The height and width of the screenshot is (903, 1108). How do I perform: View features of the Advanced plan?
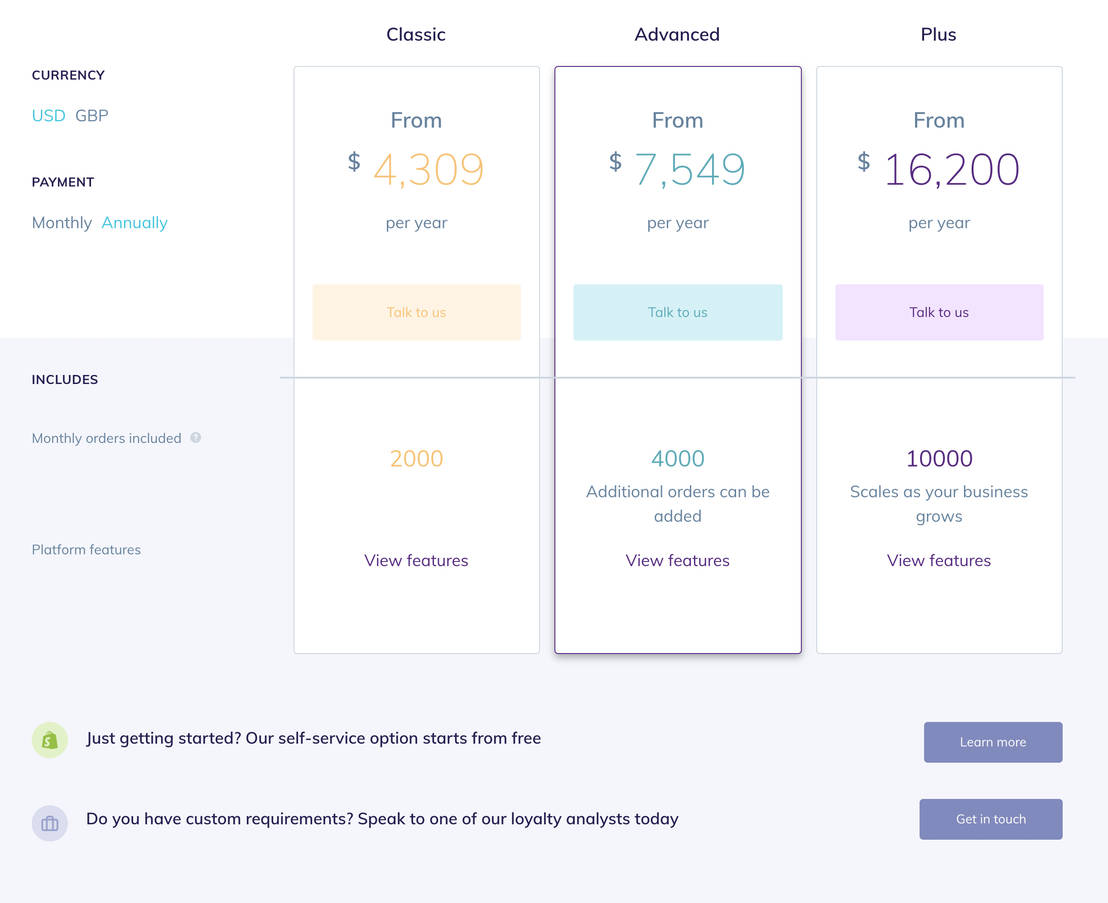click(x=677, y=560)
